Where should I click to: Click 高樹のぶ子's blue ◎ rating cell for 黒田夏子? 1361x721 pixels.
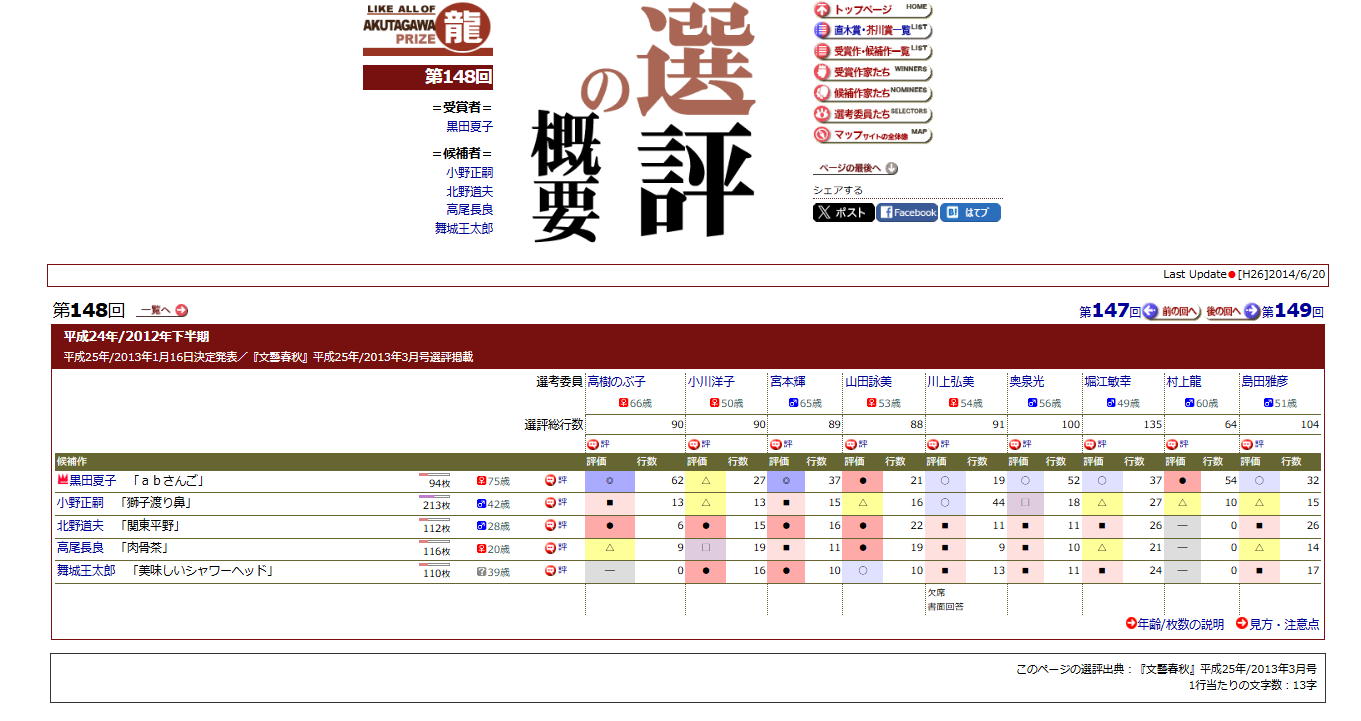(609, 481)
